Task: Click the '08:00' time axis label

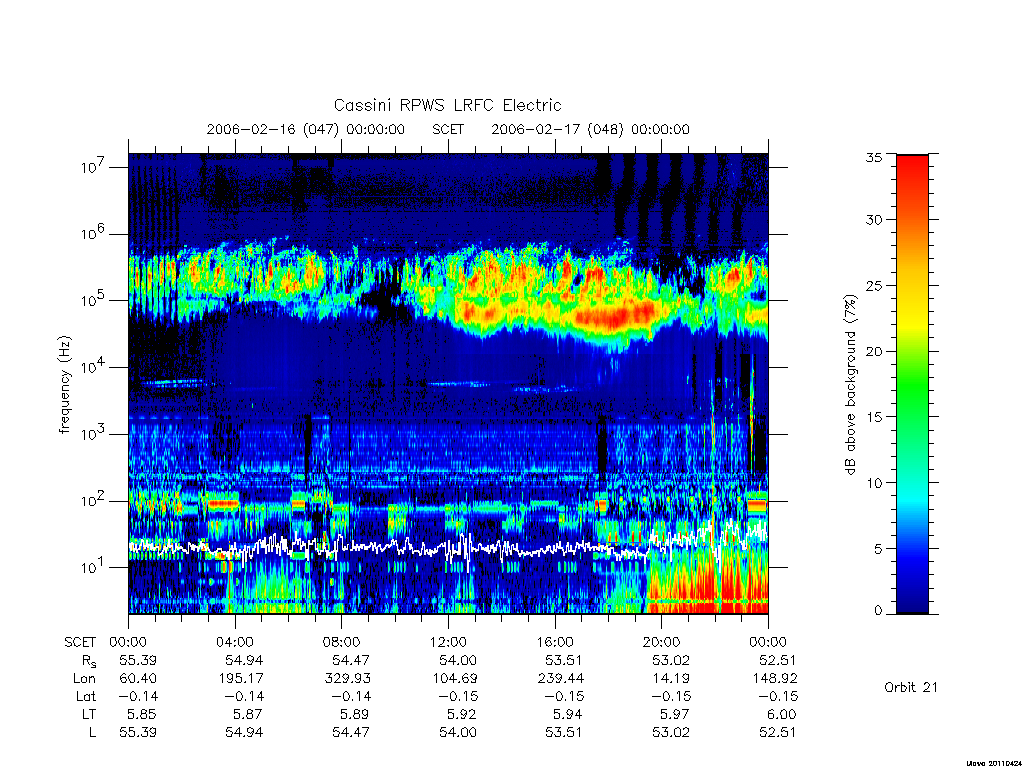Action: [342, 642]
